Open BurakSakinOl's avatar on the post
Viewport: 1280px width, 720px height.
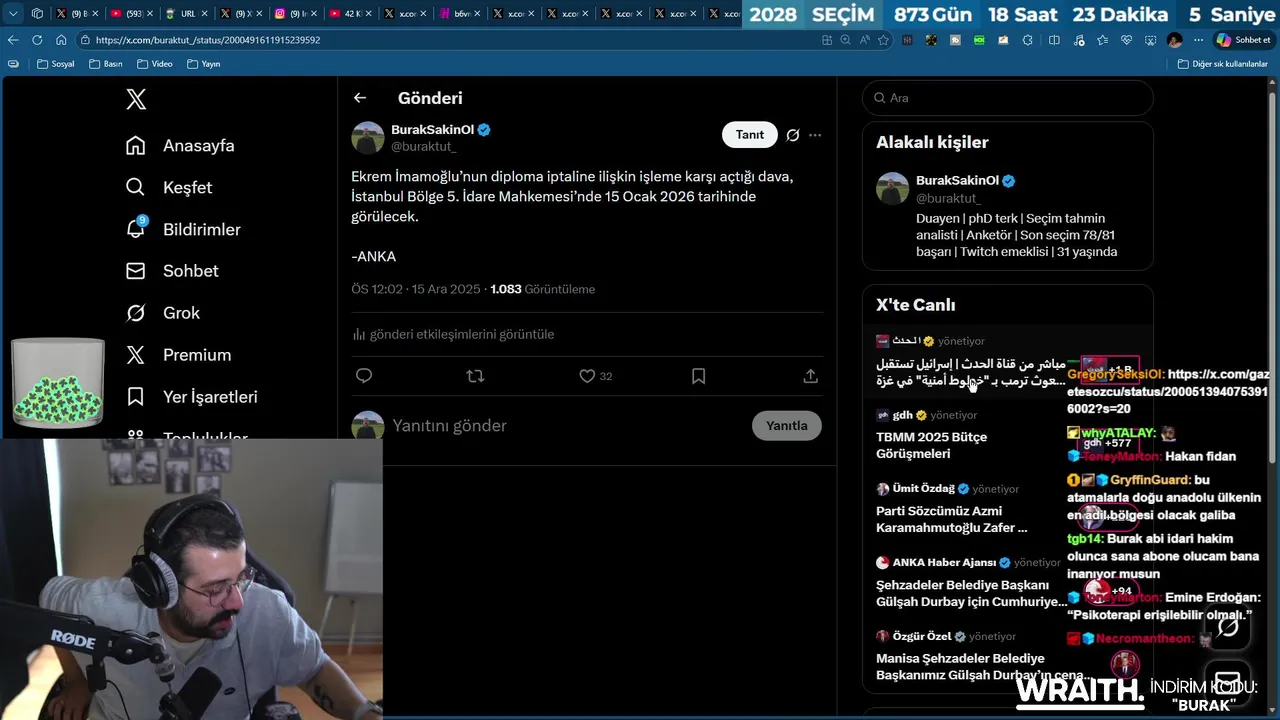[368, 138]
